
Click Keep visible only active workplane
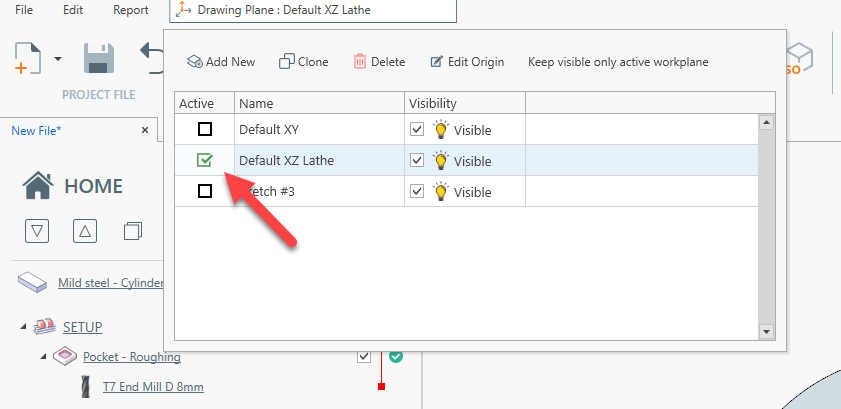pyautogui.click(x=618, y=62)
